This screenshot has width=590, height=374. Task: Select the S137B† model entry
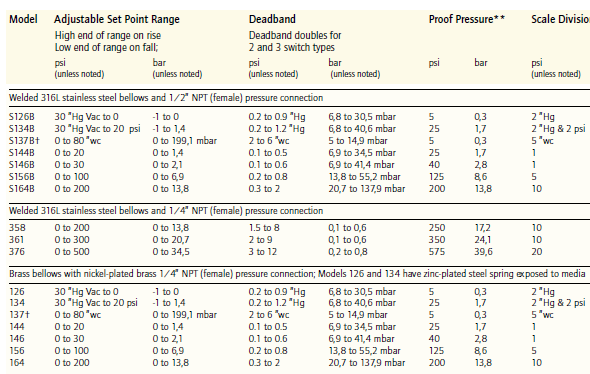pyautogui.click(x=24, y=141)
